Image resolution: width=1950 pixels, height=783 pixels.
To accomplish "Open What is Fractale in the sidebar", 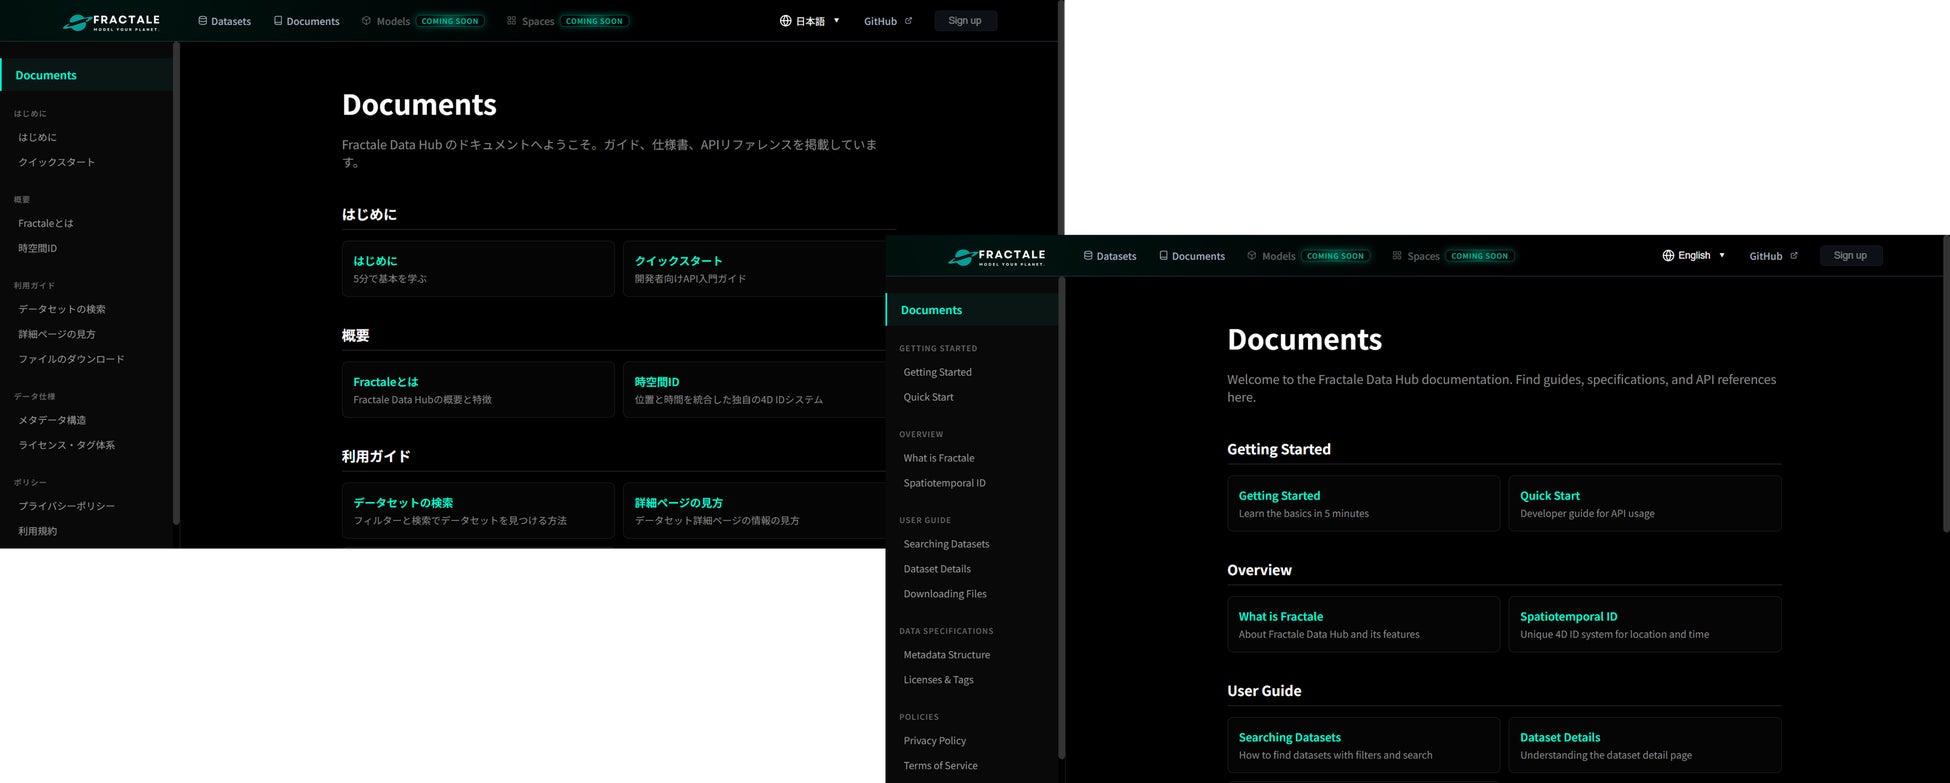I will (939, 458).
